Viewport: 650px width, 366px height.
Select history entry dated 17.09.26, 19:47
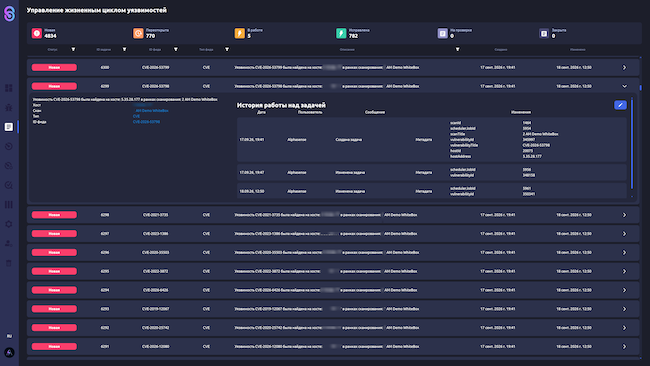(432, 172)
